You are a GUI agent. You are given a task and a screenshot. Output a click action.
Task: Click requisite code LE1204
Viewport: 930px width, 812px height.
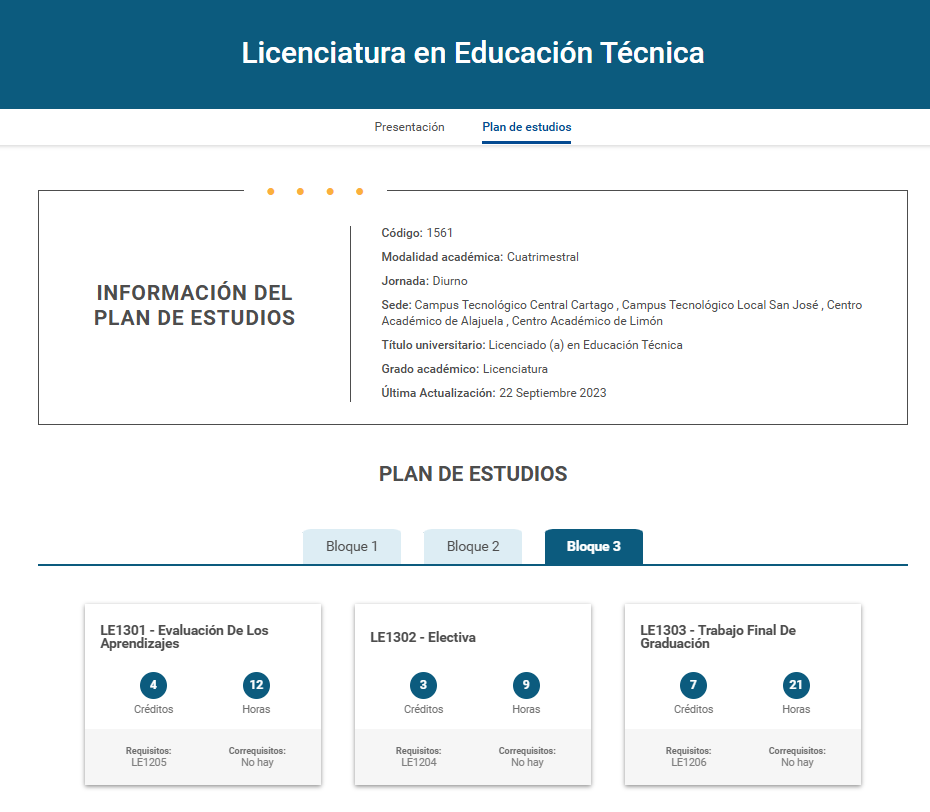click(x=419, y=762)
